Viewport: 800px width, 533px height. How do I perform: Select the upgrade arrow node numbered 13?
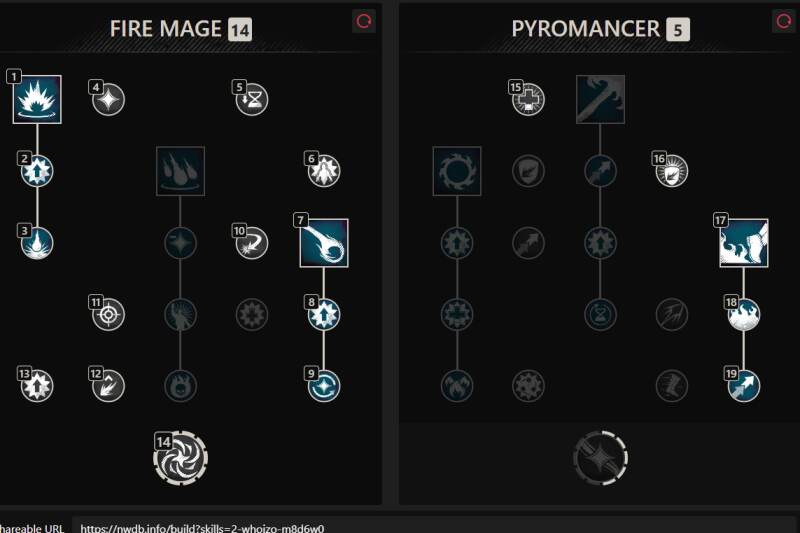click(x=37, y=386)
